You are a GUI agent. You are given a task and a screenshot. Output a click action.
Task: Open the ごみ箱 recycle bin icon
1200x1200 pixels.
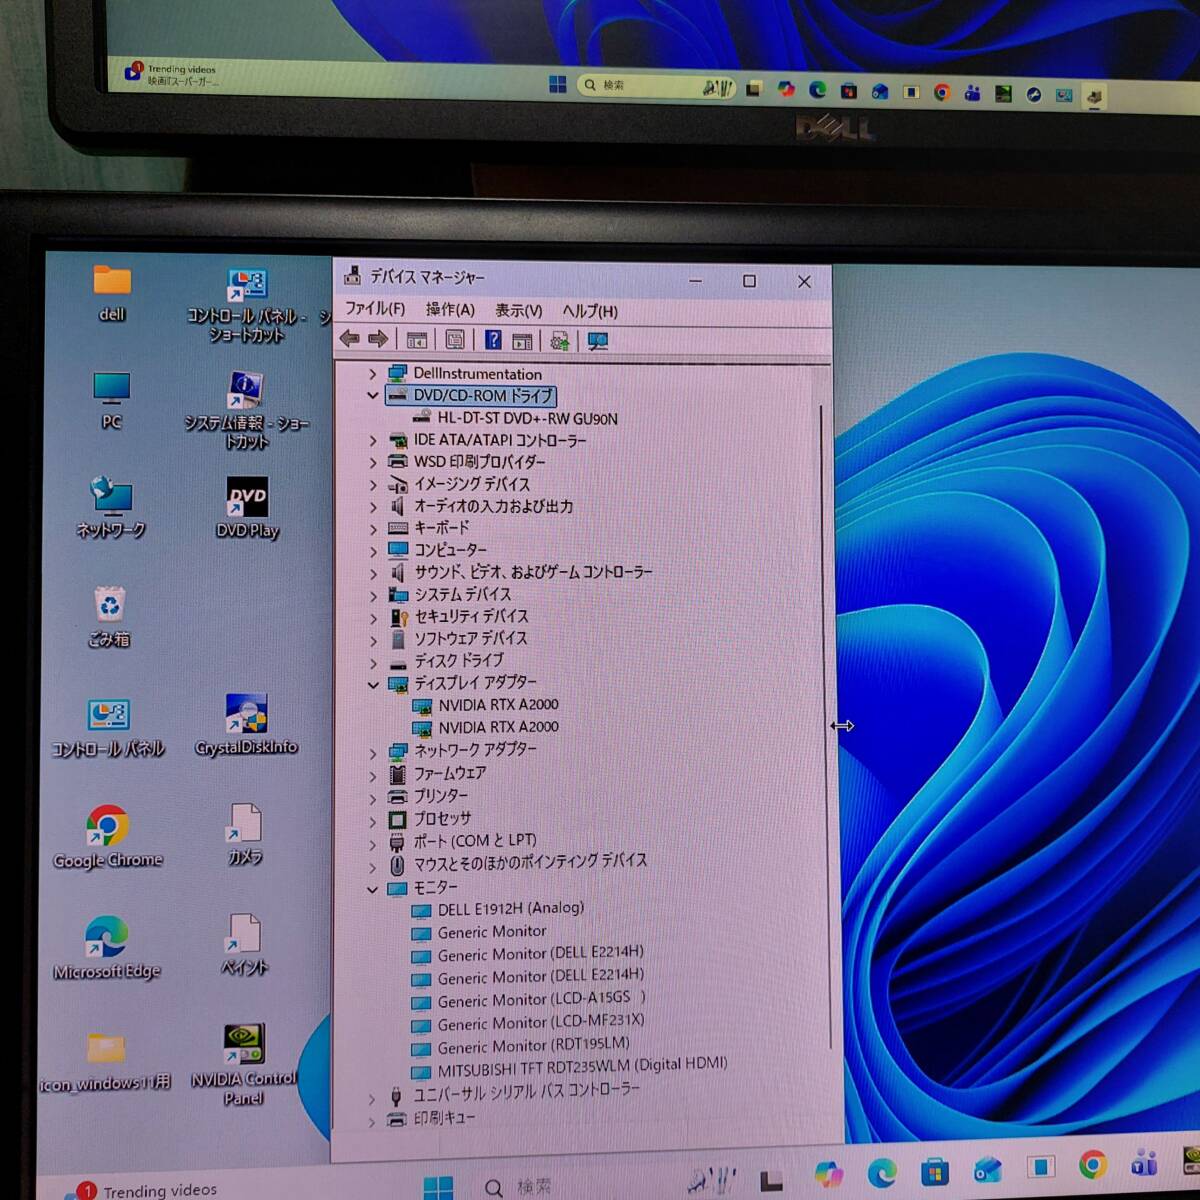tap(109, 617)
